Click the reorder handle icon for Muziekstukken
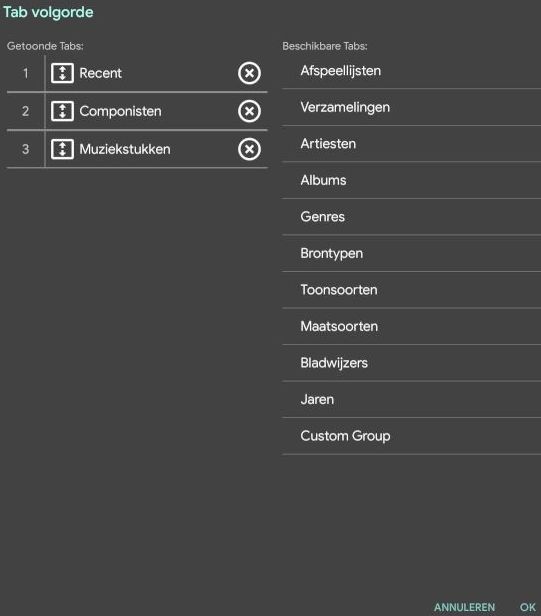 click(x=62, y=149)
